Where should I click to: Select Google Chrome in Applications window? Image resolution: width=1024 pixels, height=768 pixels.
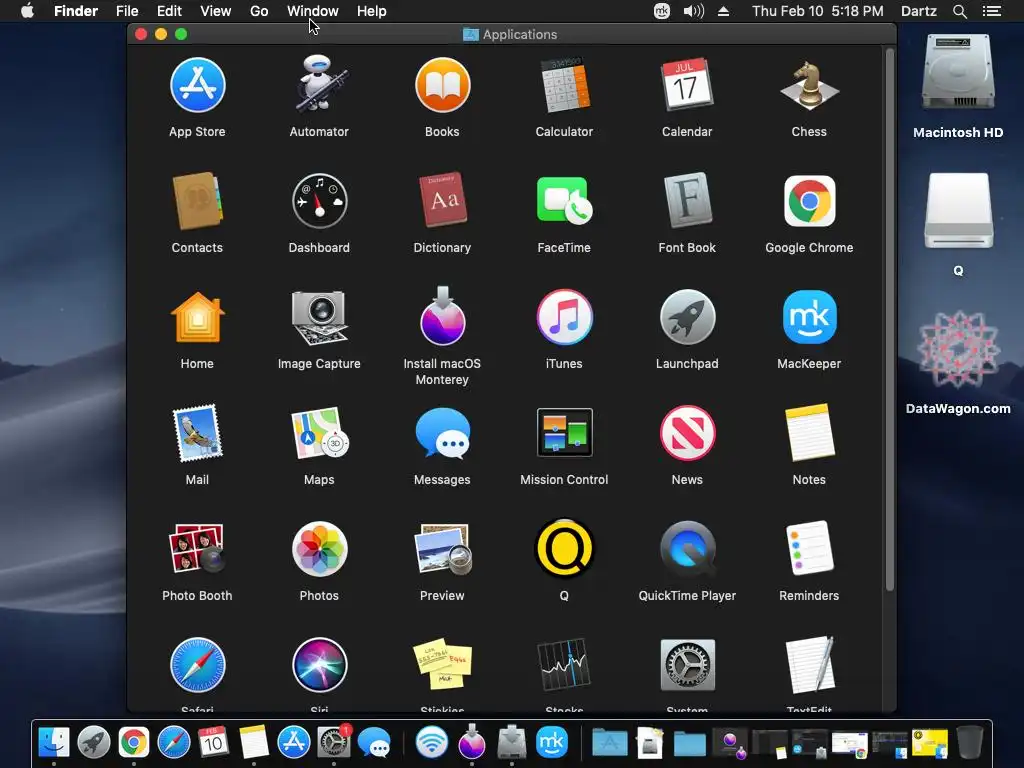(x=809, y=201)
